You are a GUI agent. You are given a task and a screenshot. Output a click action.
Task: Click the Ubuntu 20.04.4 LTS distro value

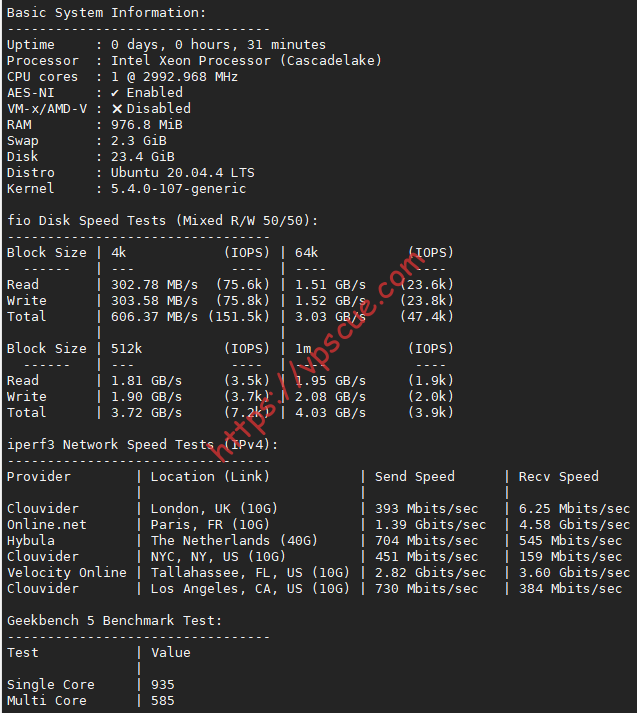point(183,173)
